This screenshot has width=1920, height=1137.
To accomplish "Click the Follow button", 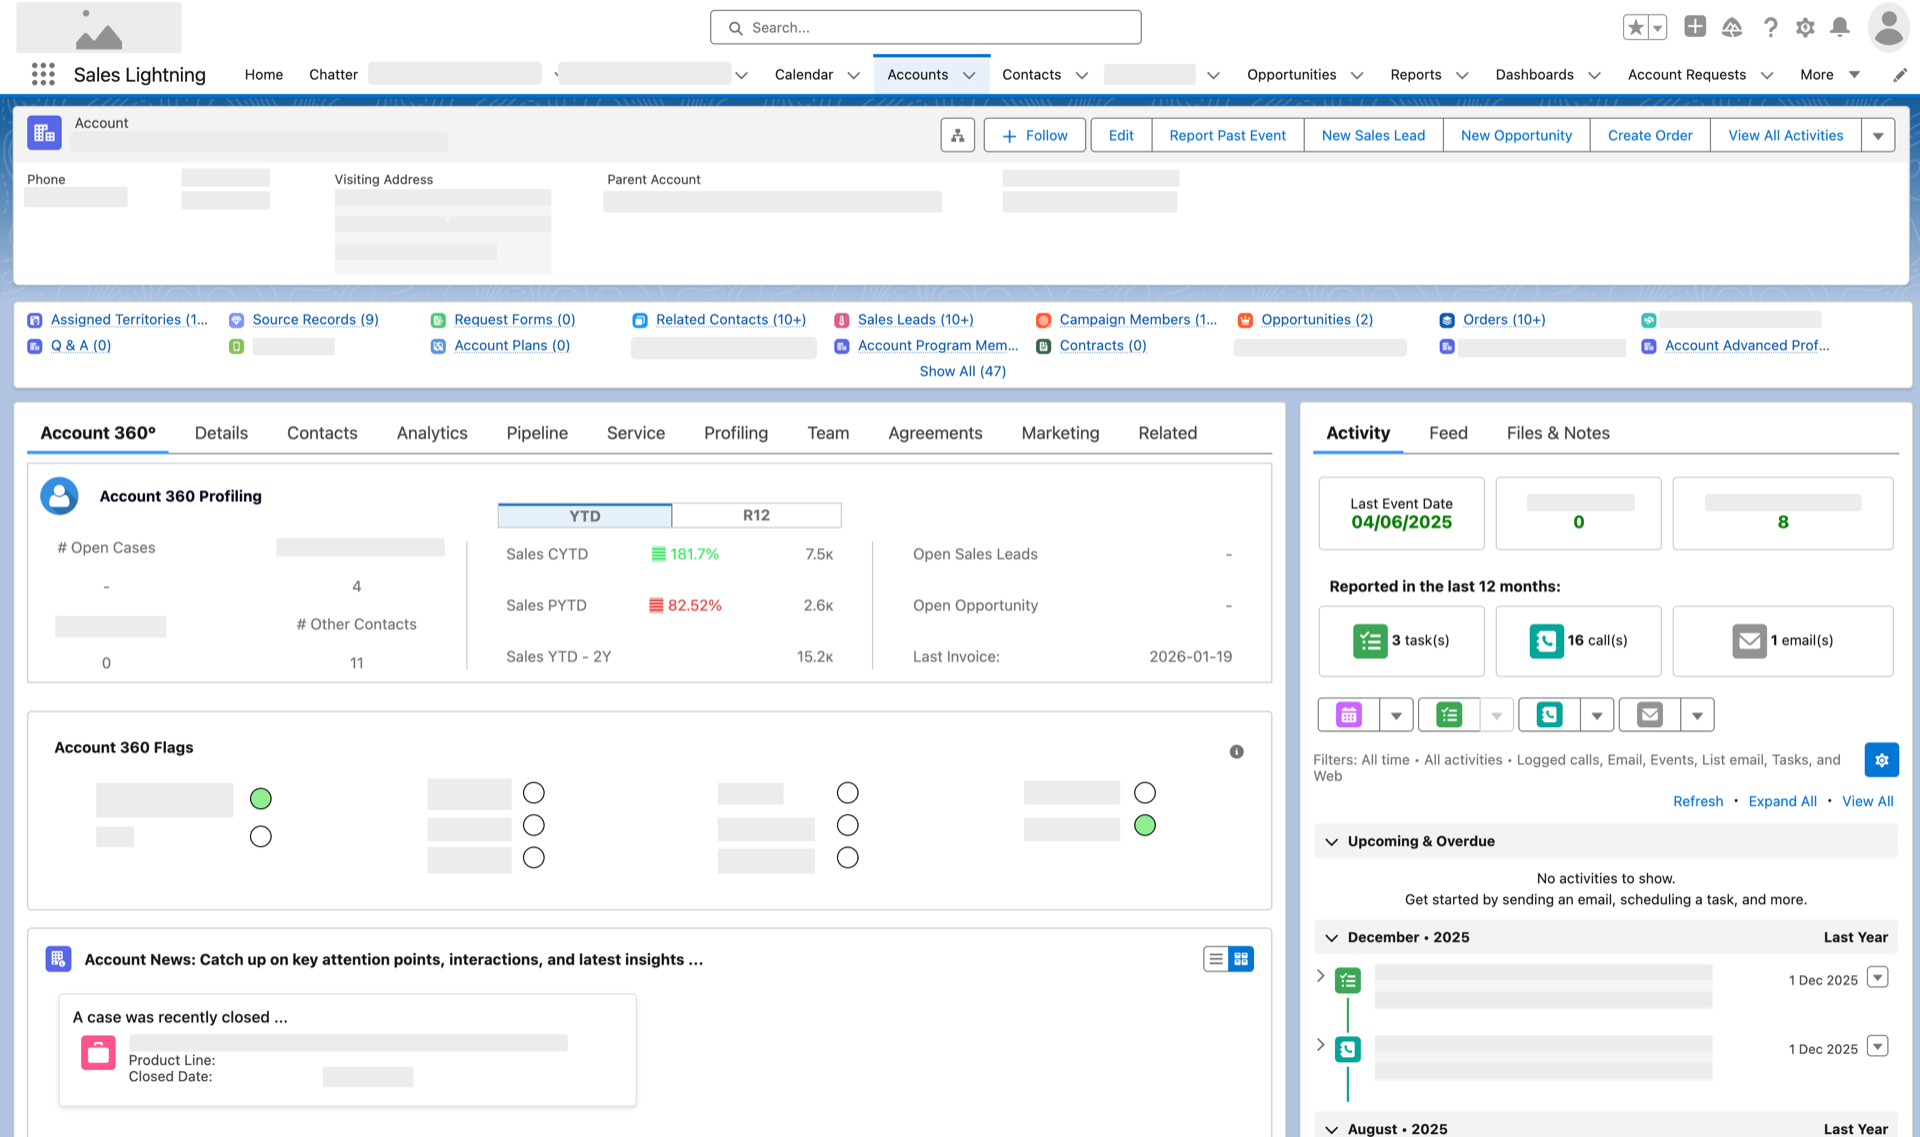I will click(1034, 134).
